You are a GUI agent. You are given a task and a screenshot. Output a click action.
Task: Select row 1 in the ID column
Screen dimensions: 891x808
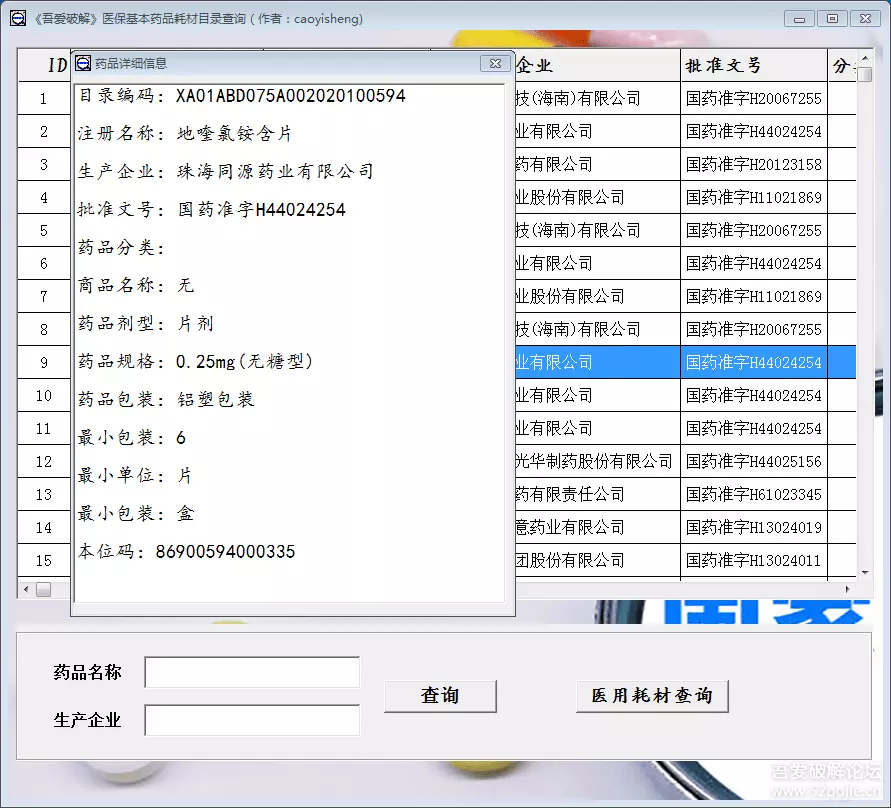(x=44, y=98)
